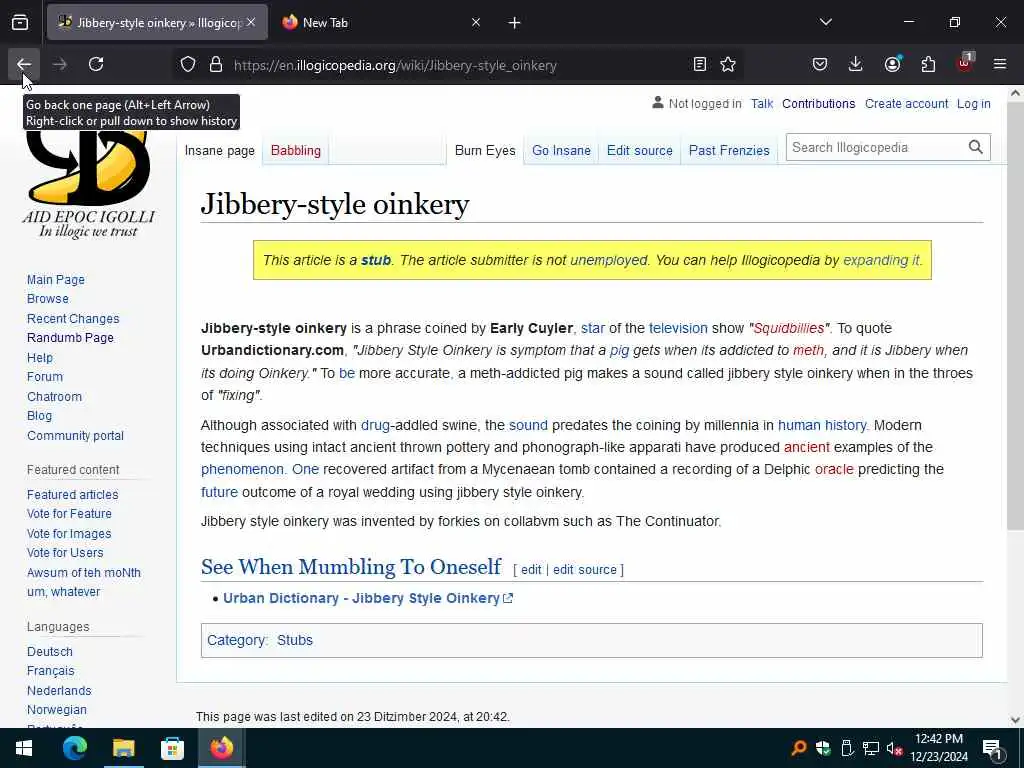This screenshot has height=768, width=1024.
Task: View site security padlock info
Action: (216, 64)
